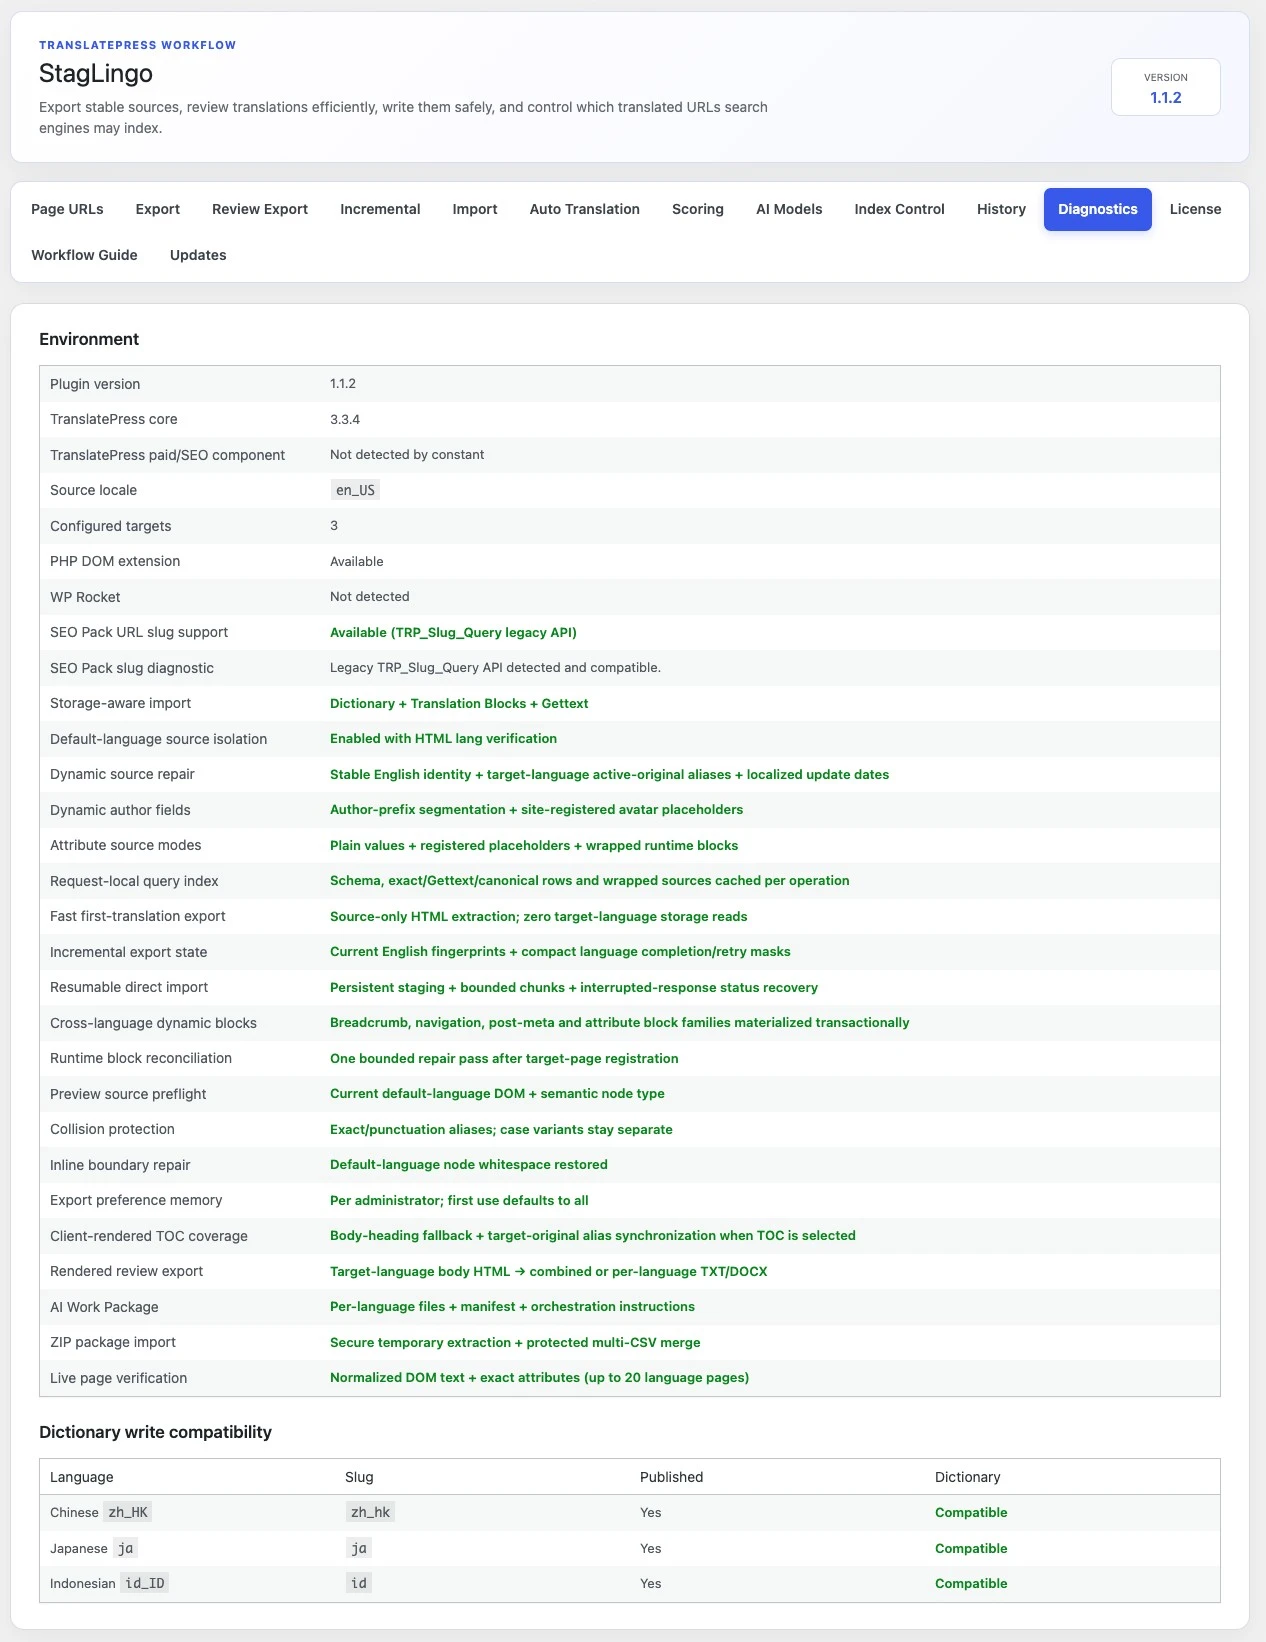The width and height of the screenshot is (1266, 1642).
Task: Click the Slug column header
Action: click(x=359, y=1477)
